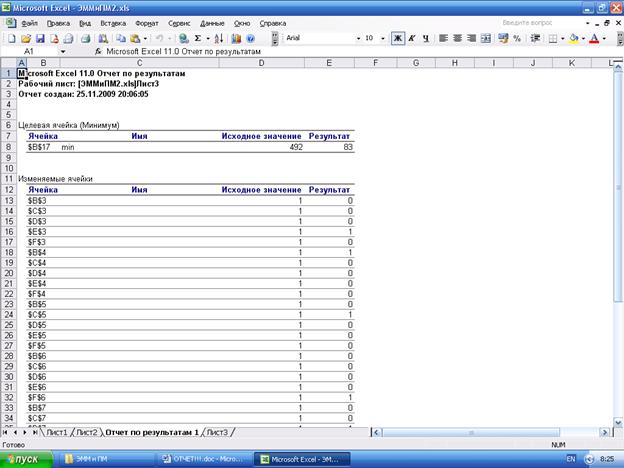Click the red Font Color A swatch
The height and width of the screenshot is (468, 624).
594,38
